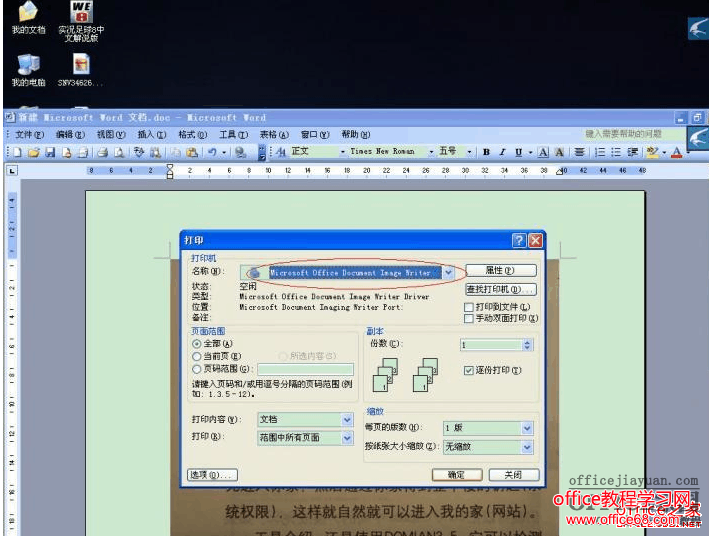709x536 pixels.
Task: Click the Character Shading A icon
Action: click(559, 152)
